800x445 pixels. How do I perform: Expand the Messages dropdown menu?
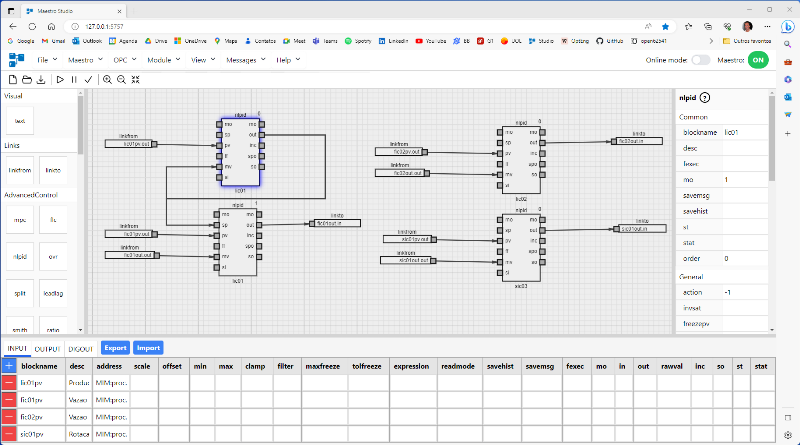245,60
